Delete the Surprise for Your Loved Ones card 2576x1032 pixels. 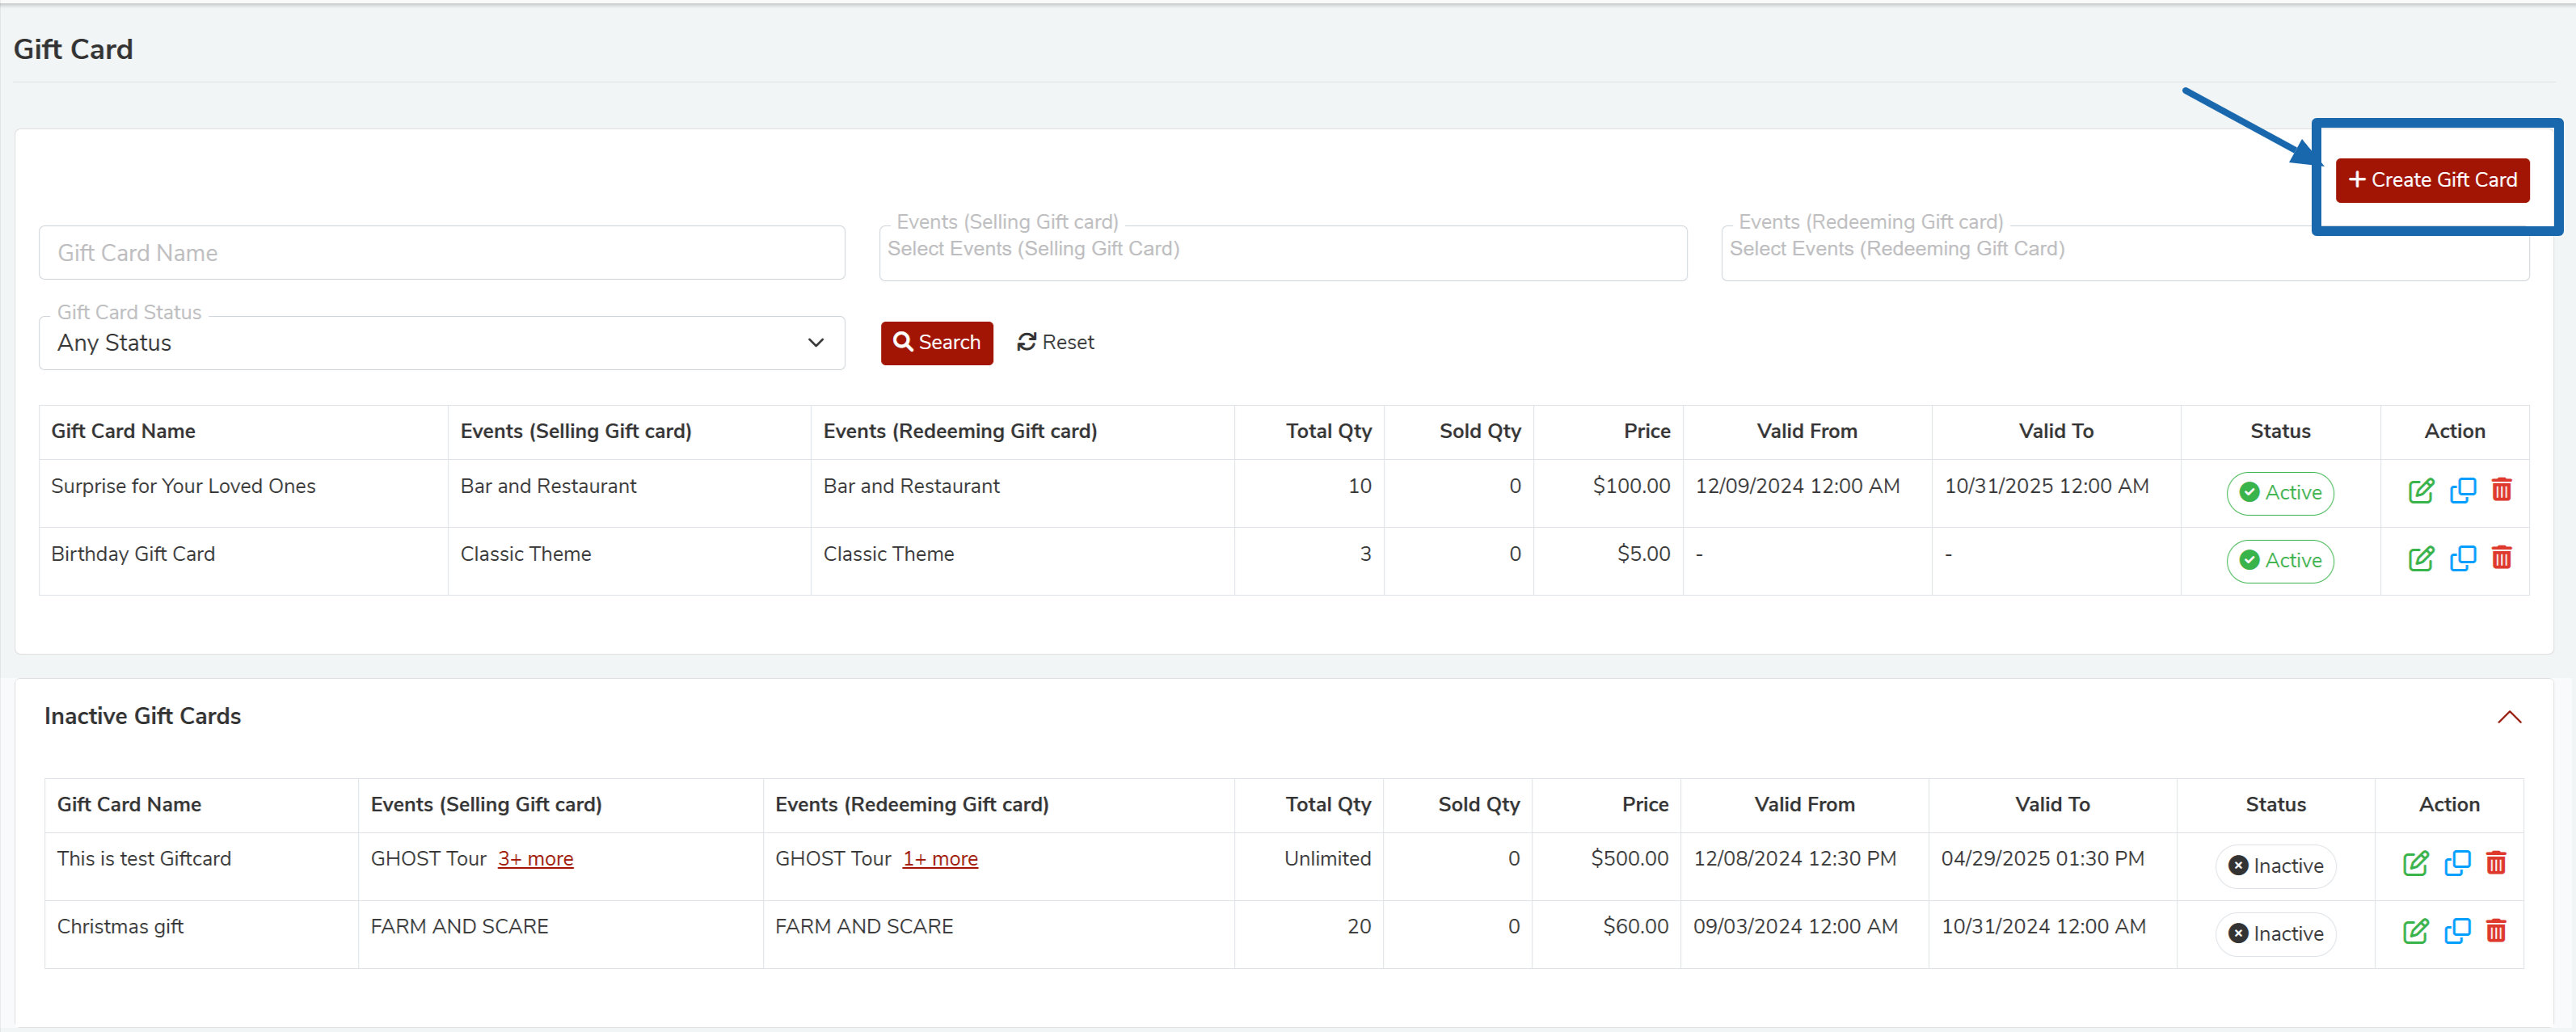click(x=2501, y=491)
